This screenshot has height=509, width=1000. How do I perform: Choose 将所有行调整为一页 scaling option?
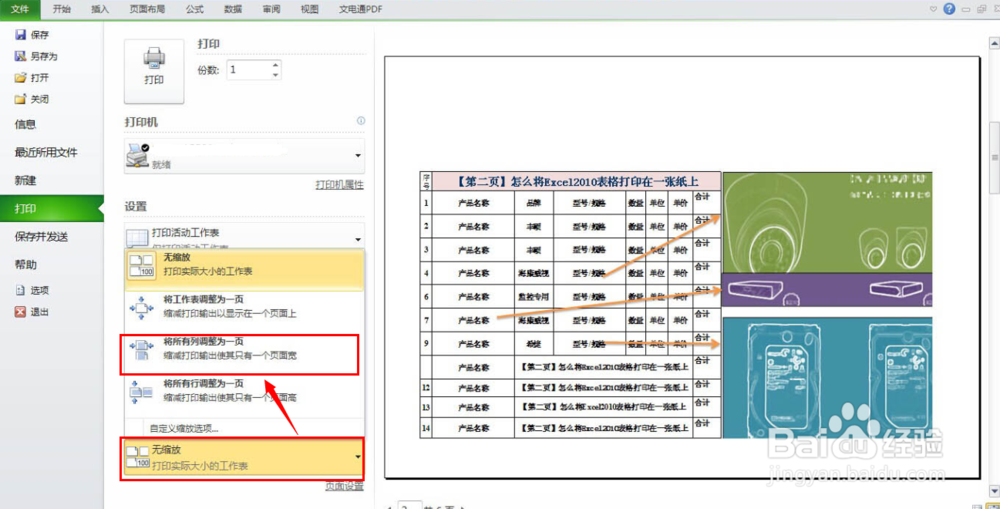[x=244, y=391]
